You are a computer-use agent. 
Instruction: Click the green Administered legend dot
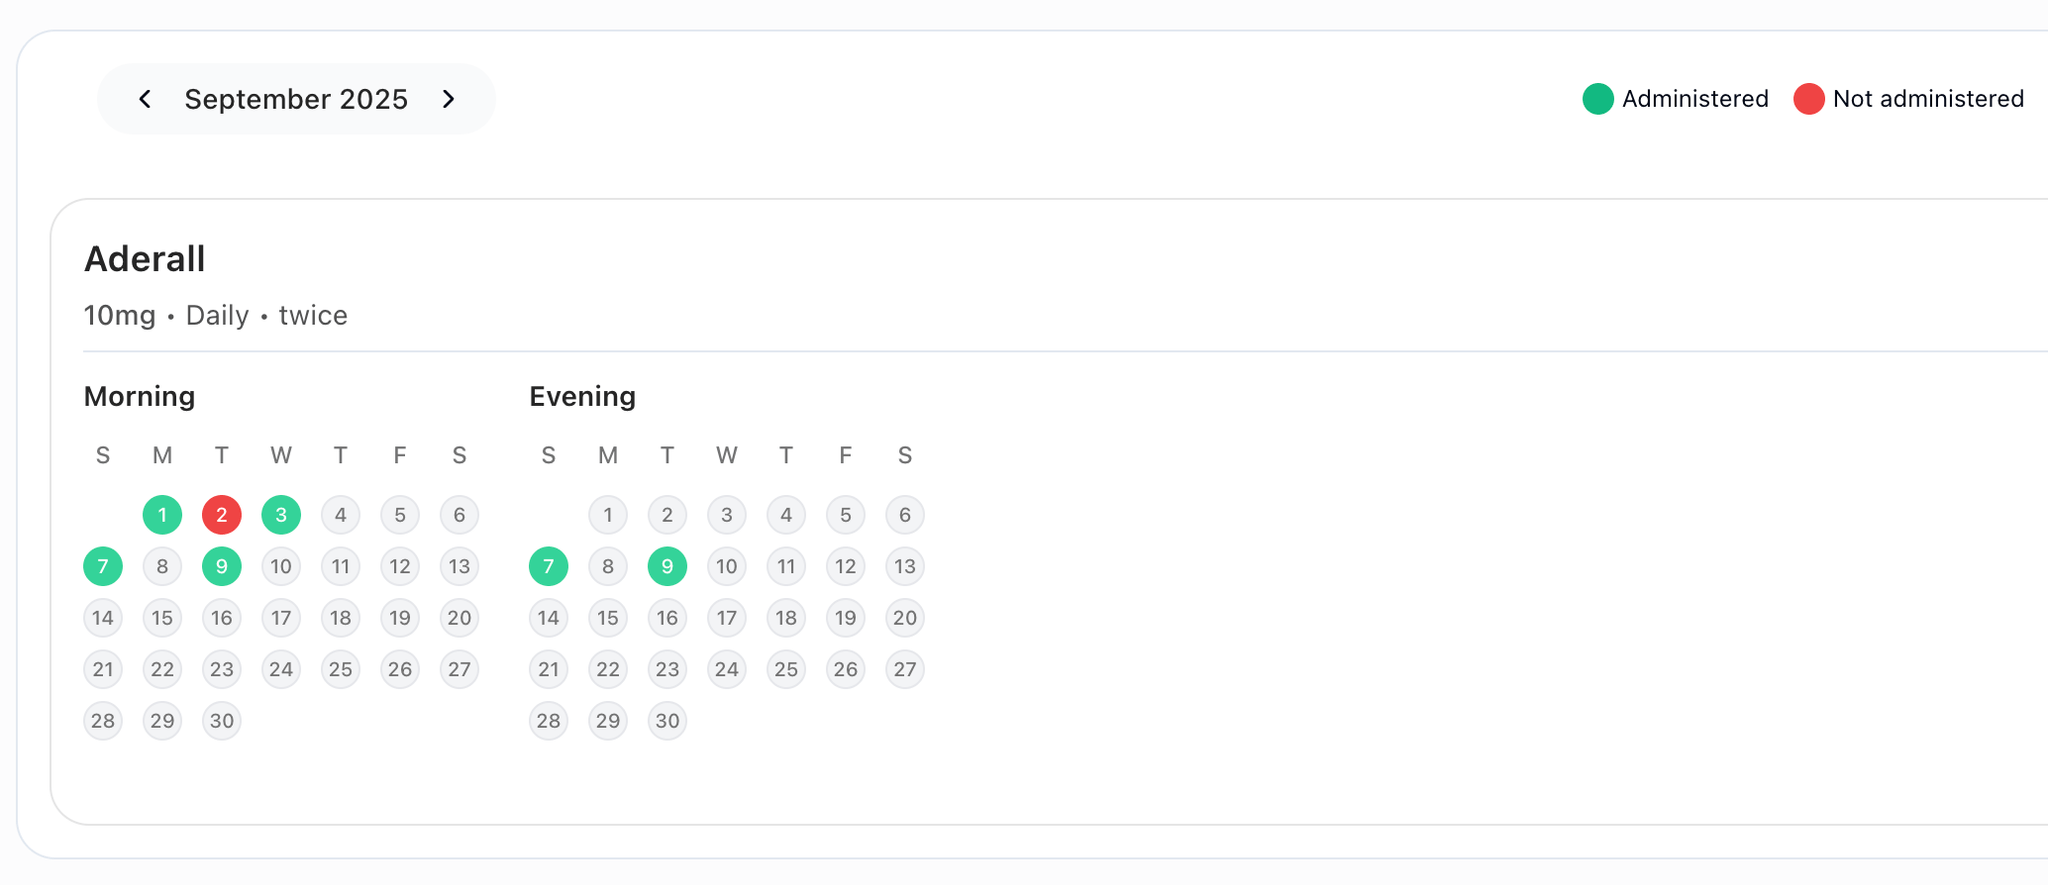tap(1597, 99)
